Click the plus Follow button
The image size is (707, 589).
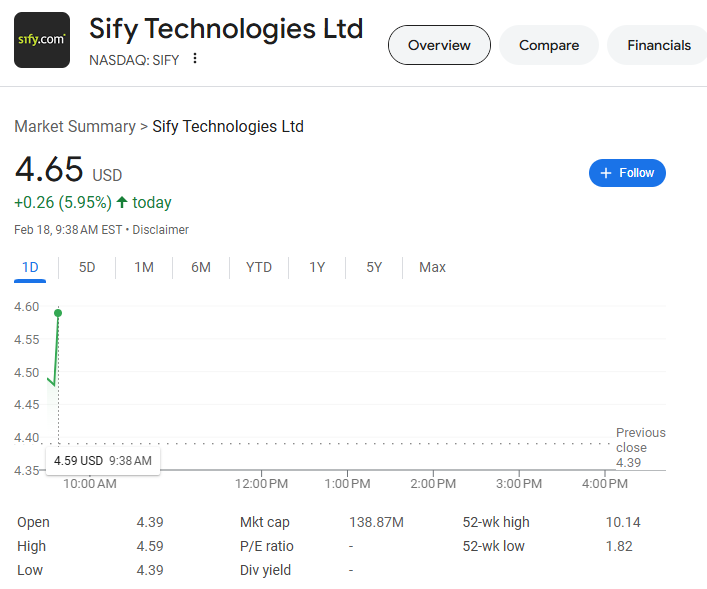click(627, 173)
